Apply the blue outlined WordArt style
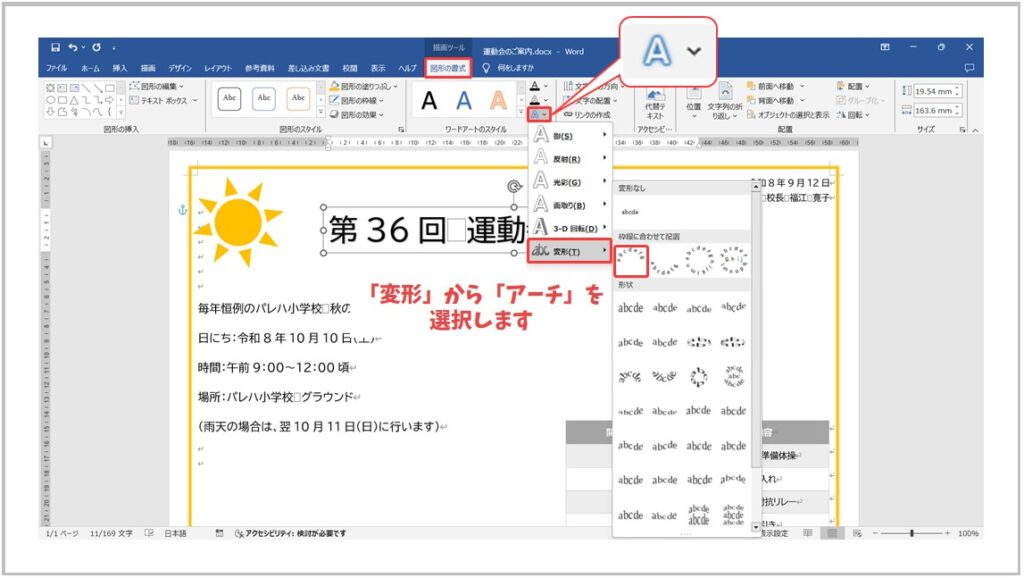Screen dimensions: 1024x578 click(x=464, y=100)
